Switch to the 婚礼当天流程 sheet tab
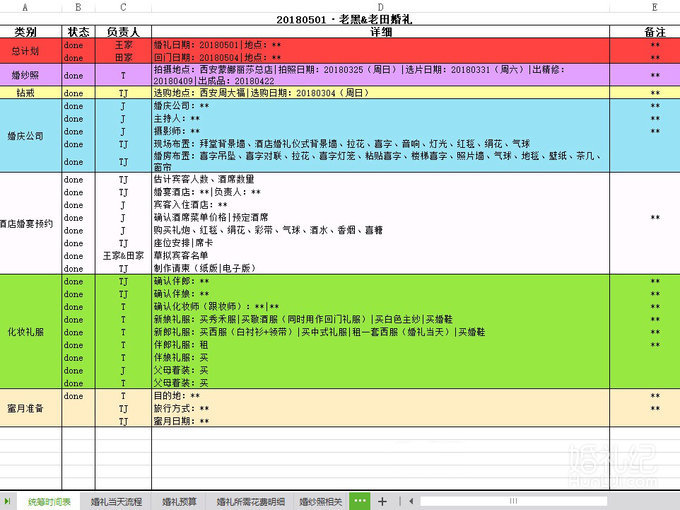The height and width of the screenshot is (510, 680). tap(116, 501)
